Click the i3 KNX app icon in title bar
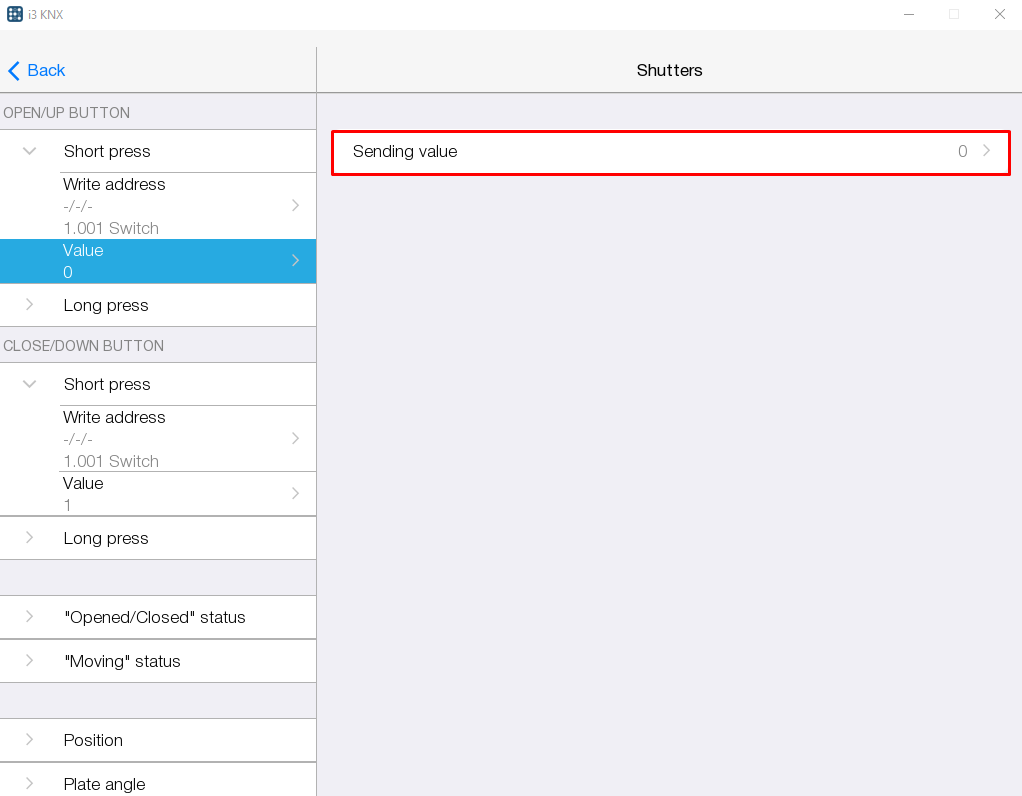Image resolution: width=1022 pixels, height=796 pixels. (15, 14)
